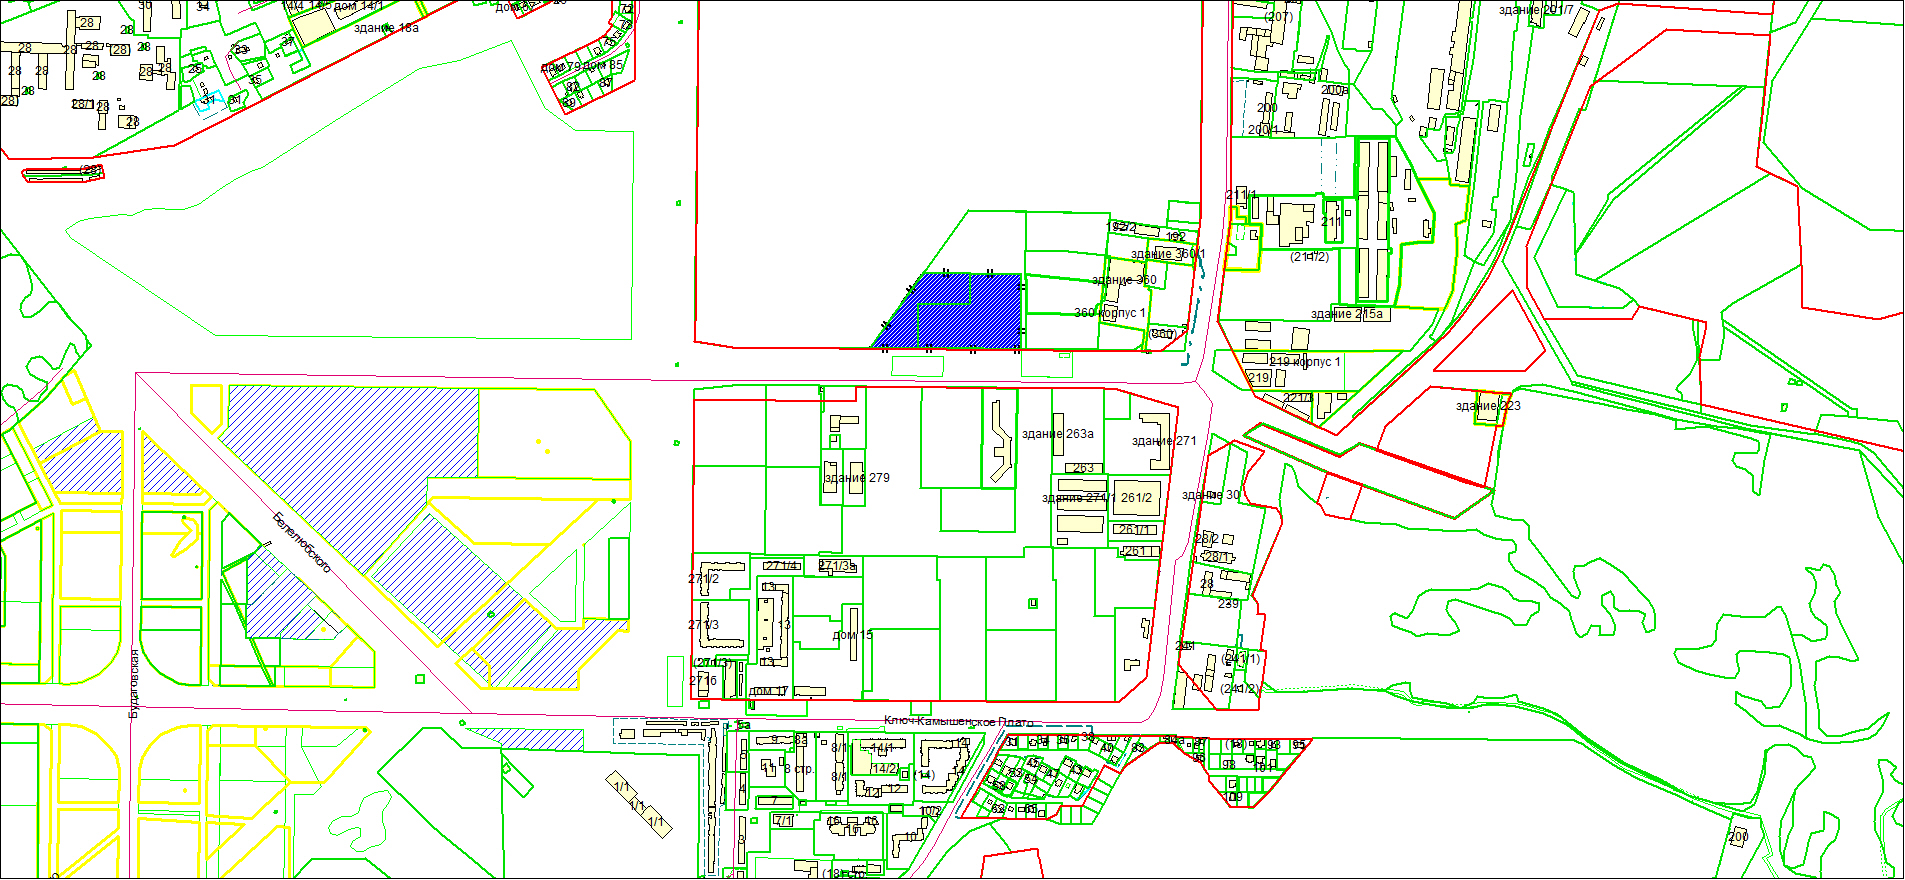Select the здание 215а label
Image resolution: width=1905 pixels, height=880 pixels.
[1346, 314]
